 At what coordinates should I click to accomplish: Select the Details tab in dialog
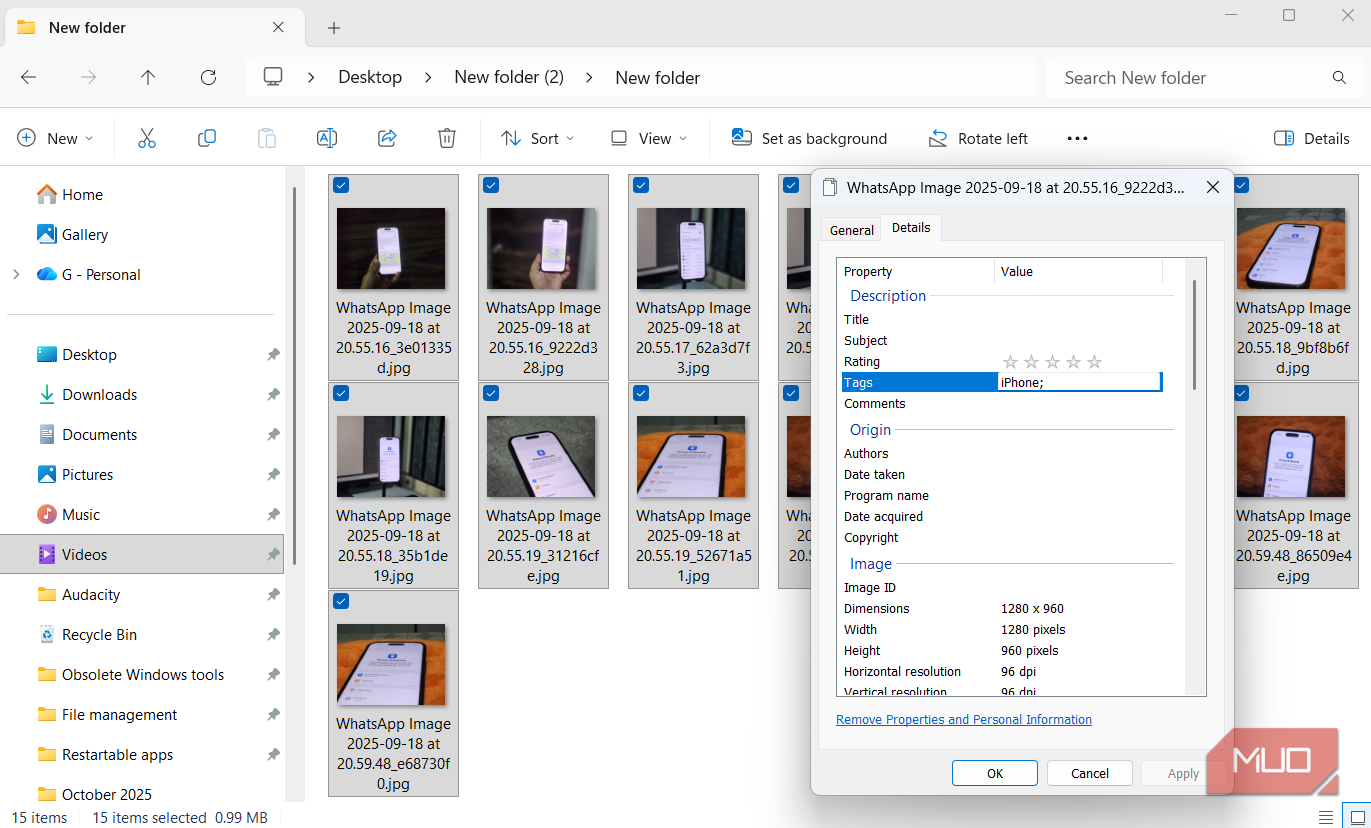[x=911, y=228]
